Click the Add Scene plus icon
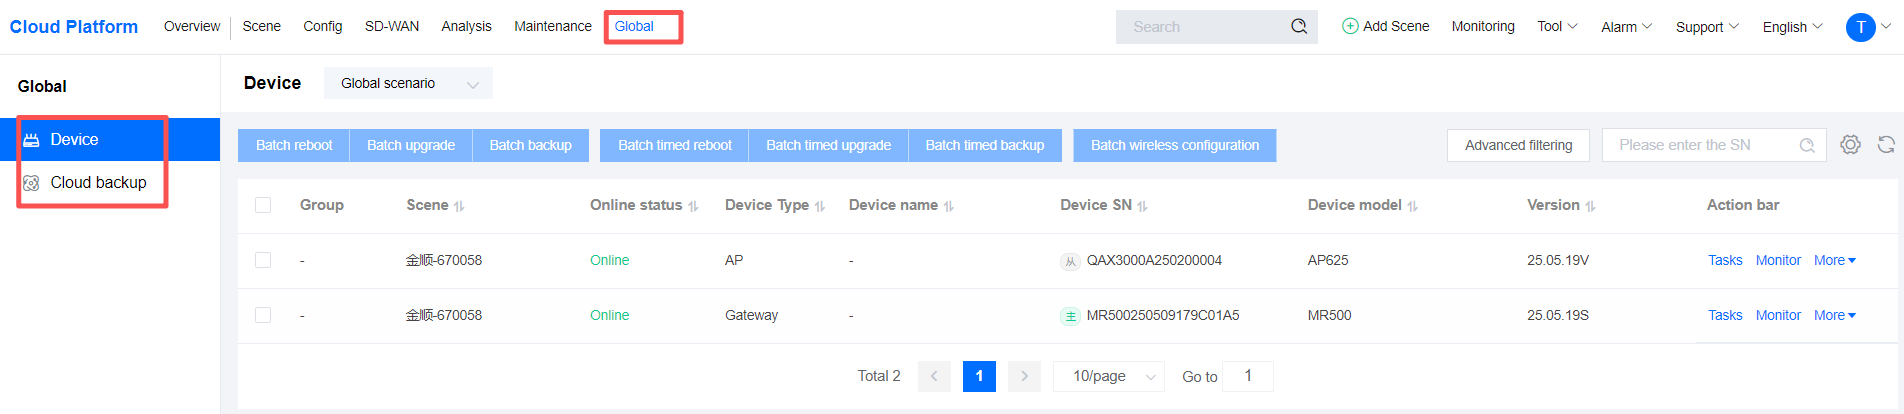Screen dimensions: 1904x414 [1350, 26]
